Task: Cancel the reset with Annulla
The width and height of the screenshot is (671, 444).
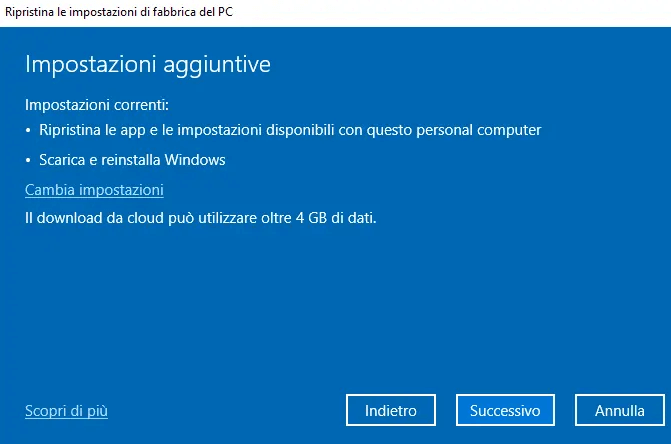Action: pos(619,410)
